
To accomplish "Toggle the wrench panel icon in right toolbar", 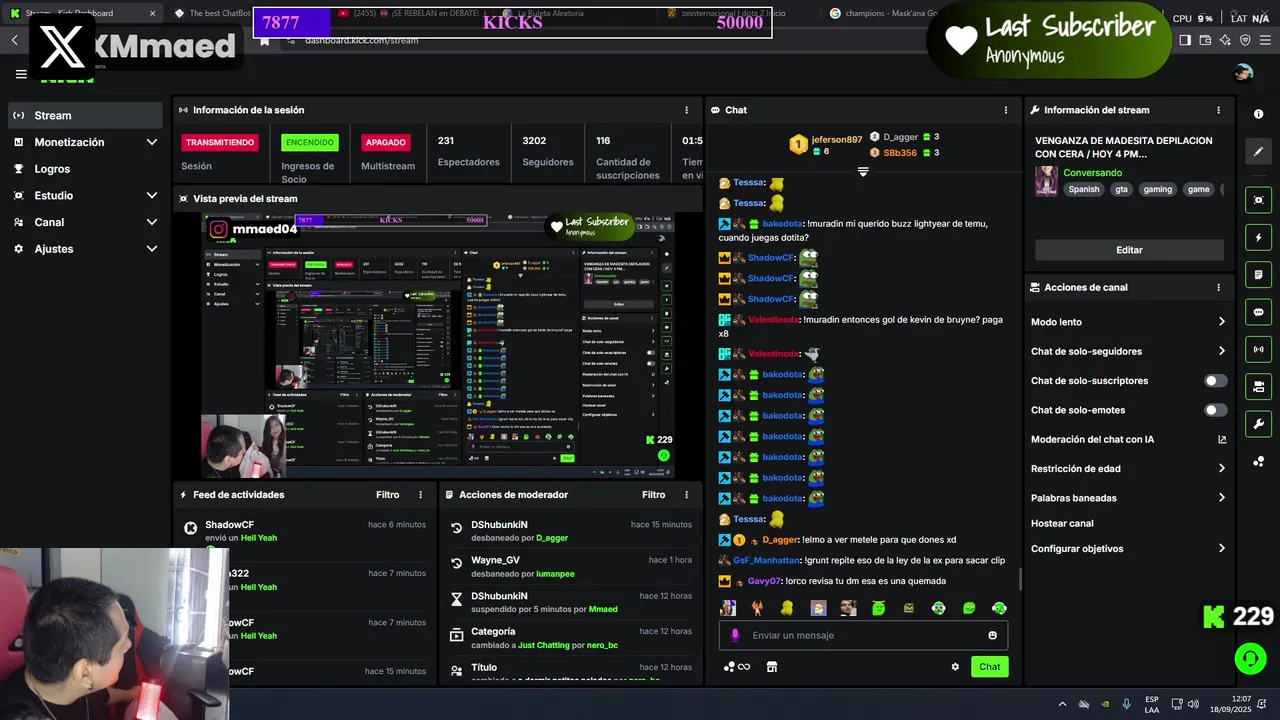I will pos(1258,423).
